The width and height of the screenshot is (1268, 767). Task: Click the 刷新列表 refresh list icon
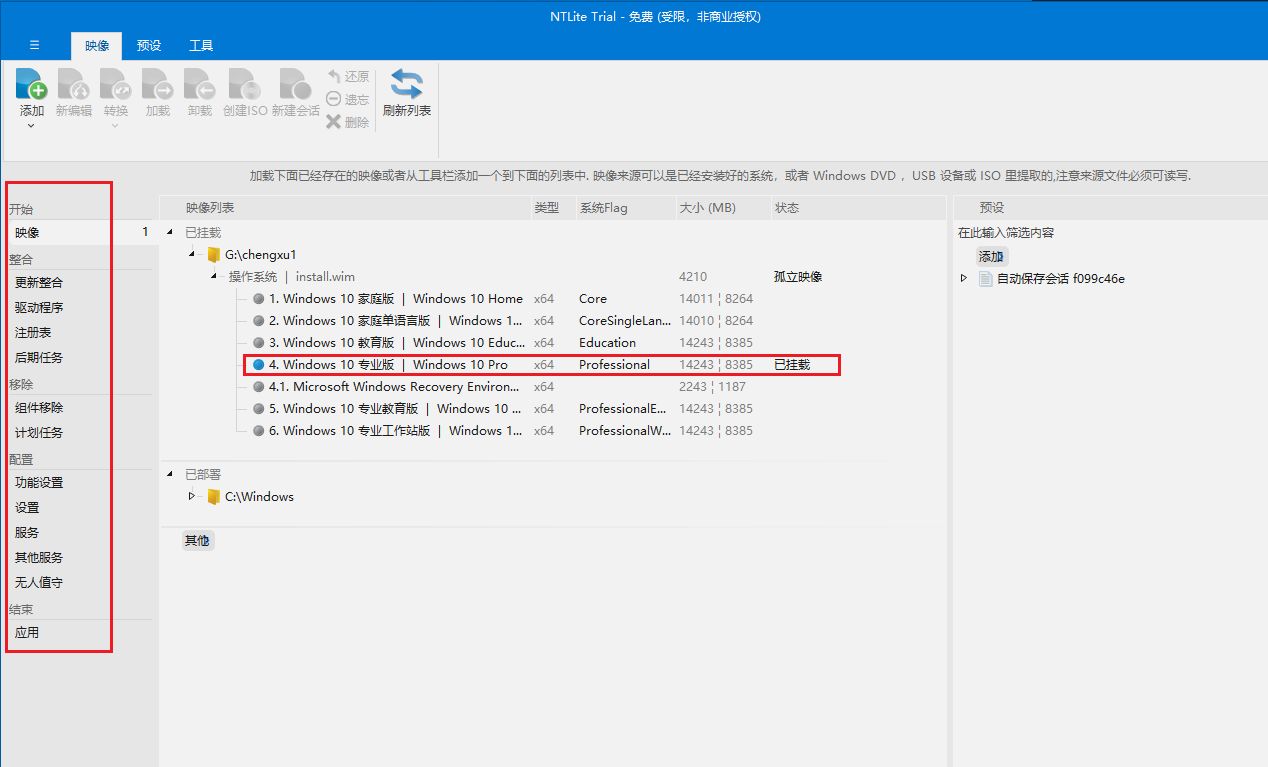pyautogui.click(x=406, y=85)
